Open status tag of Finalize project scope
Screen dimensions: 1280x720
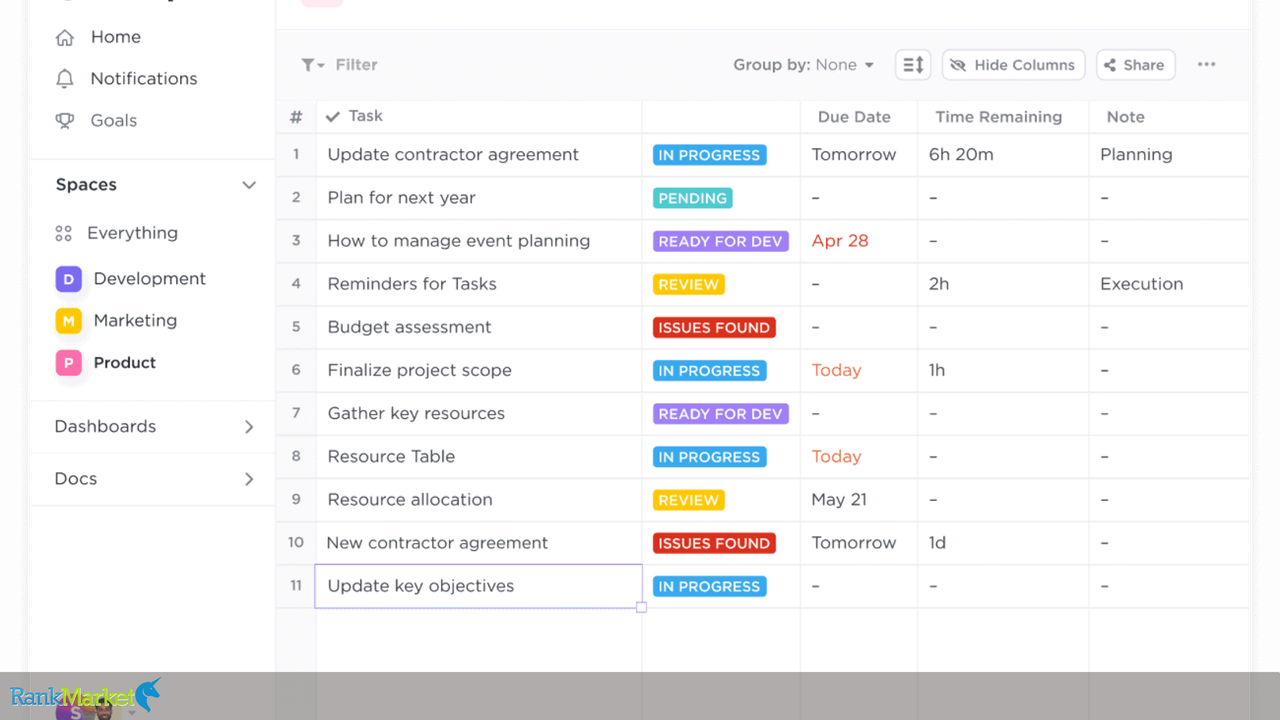[x=710, y=370]
